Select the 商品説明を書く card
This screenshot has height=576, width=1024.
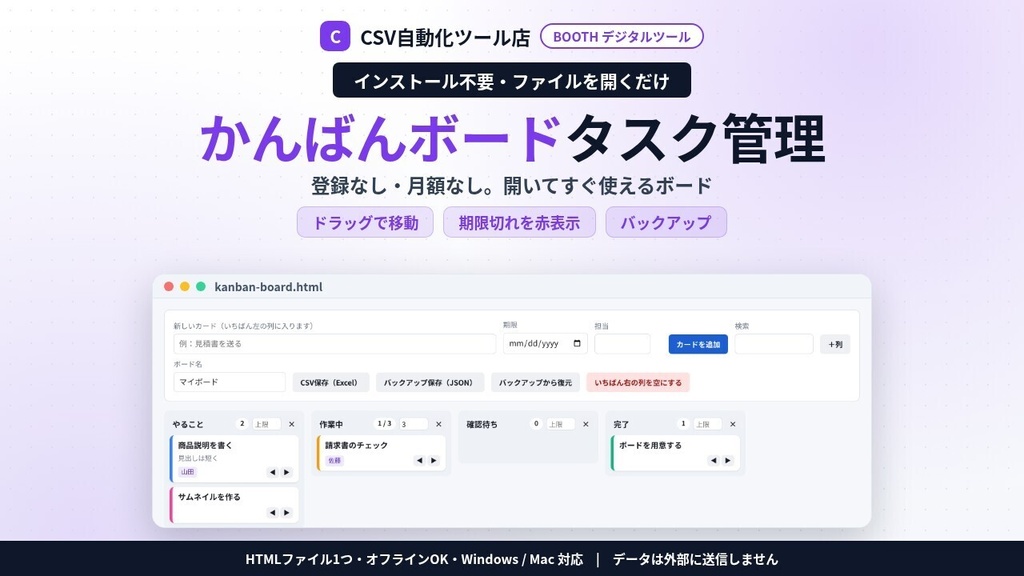tap(234, 458)
